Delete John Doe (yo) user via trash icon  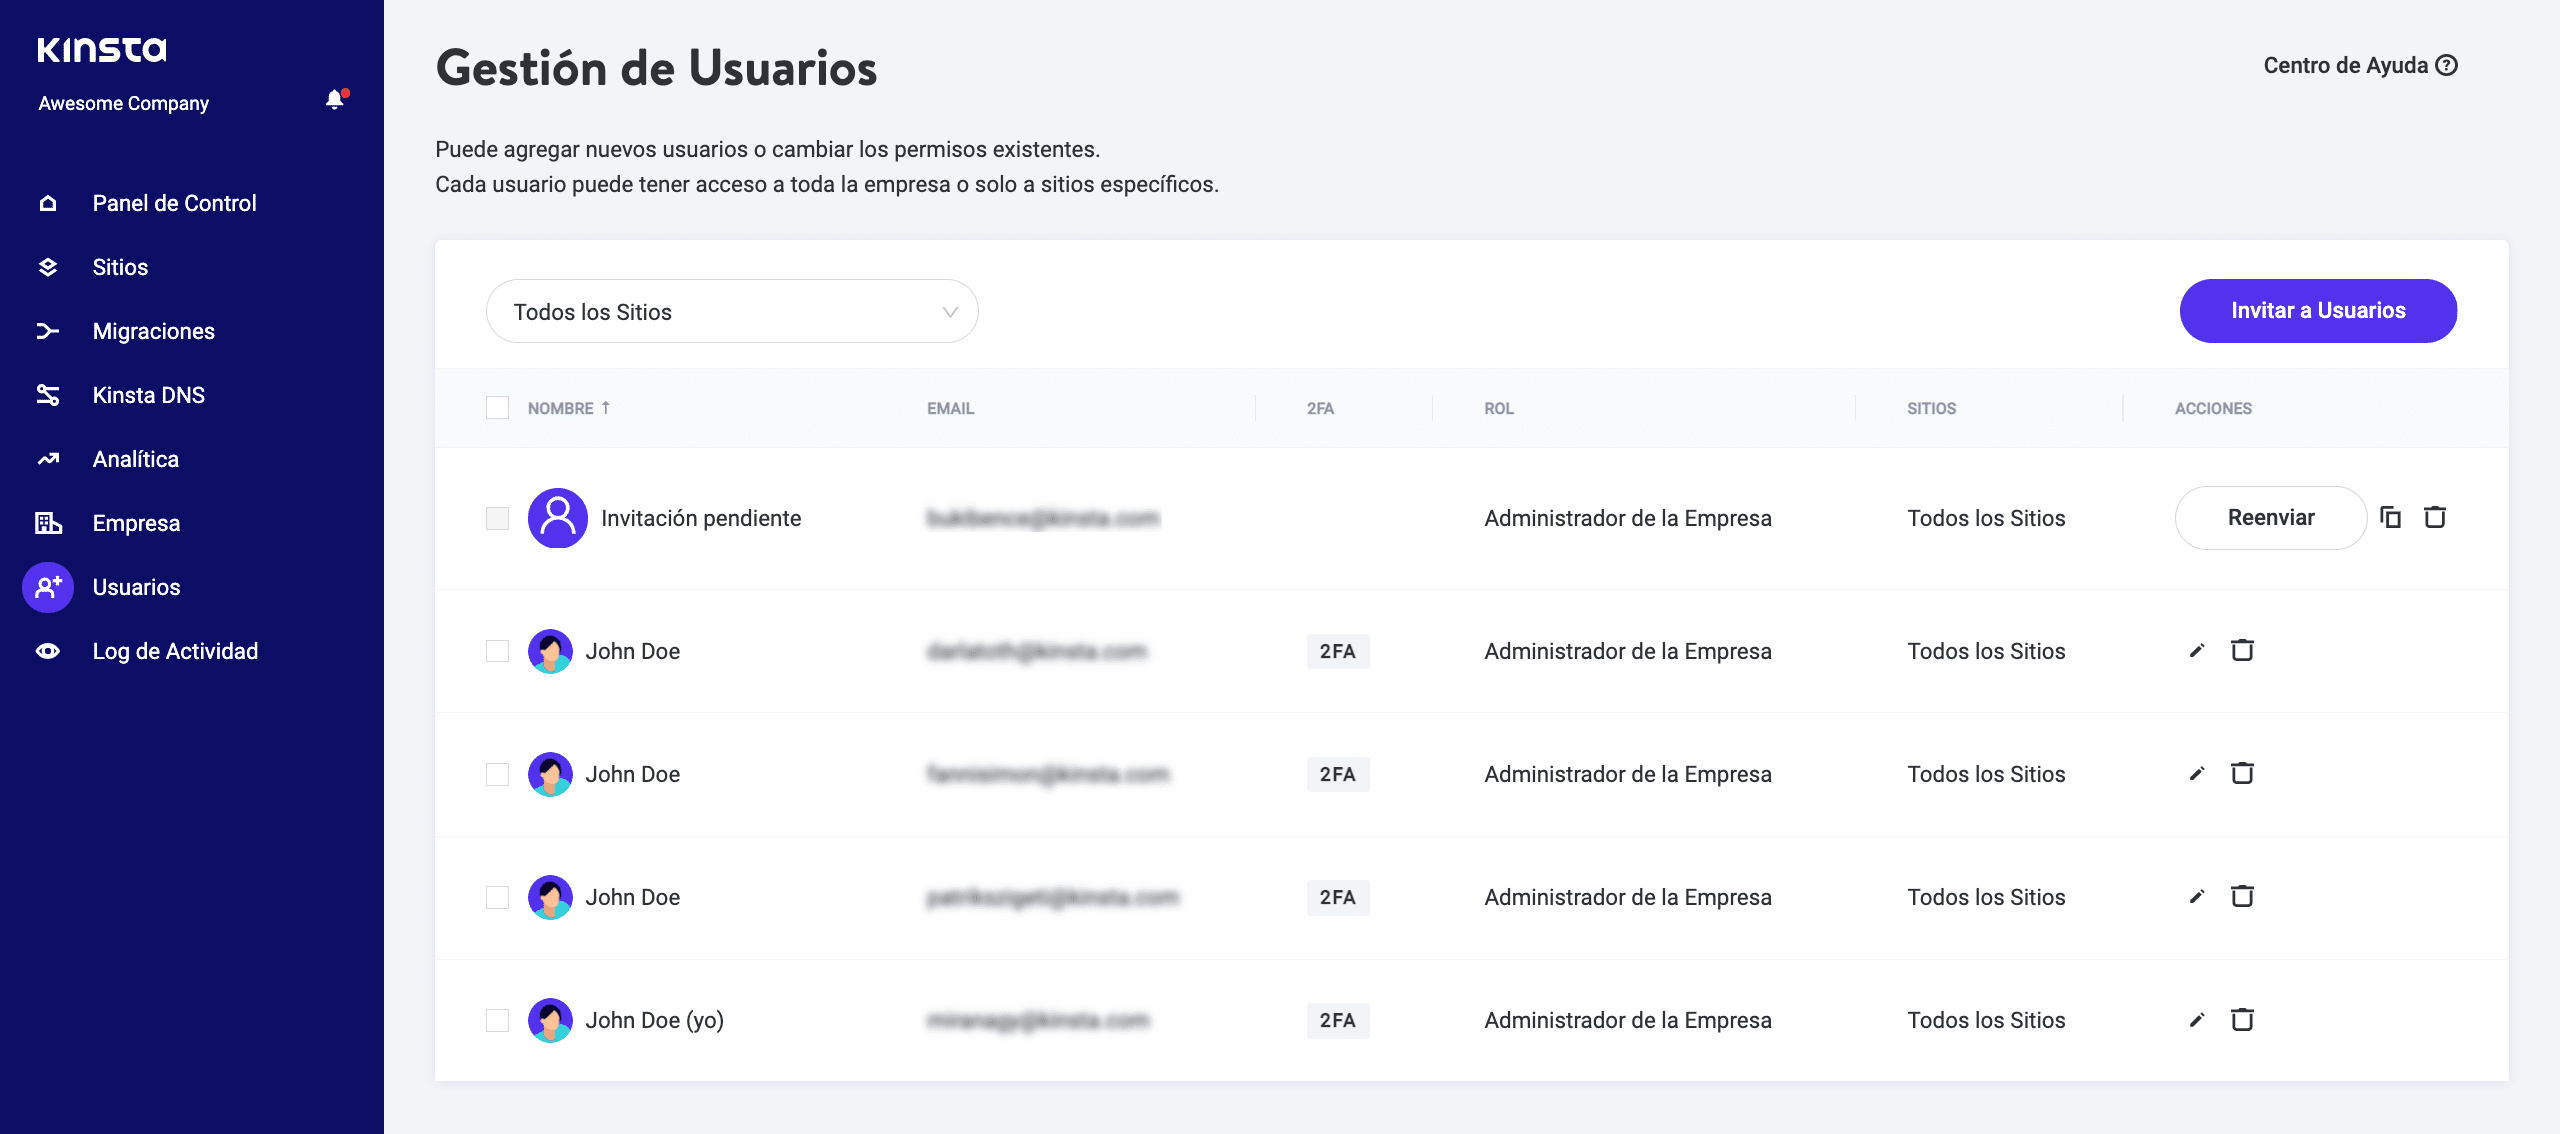(x=2242, y=1020)
